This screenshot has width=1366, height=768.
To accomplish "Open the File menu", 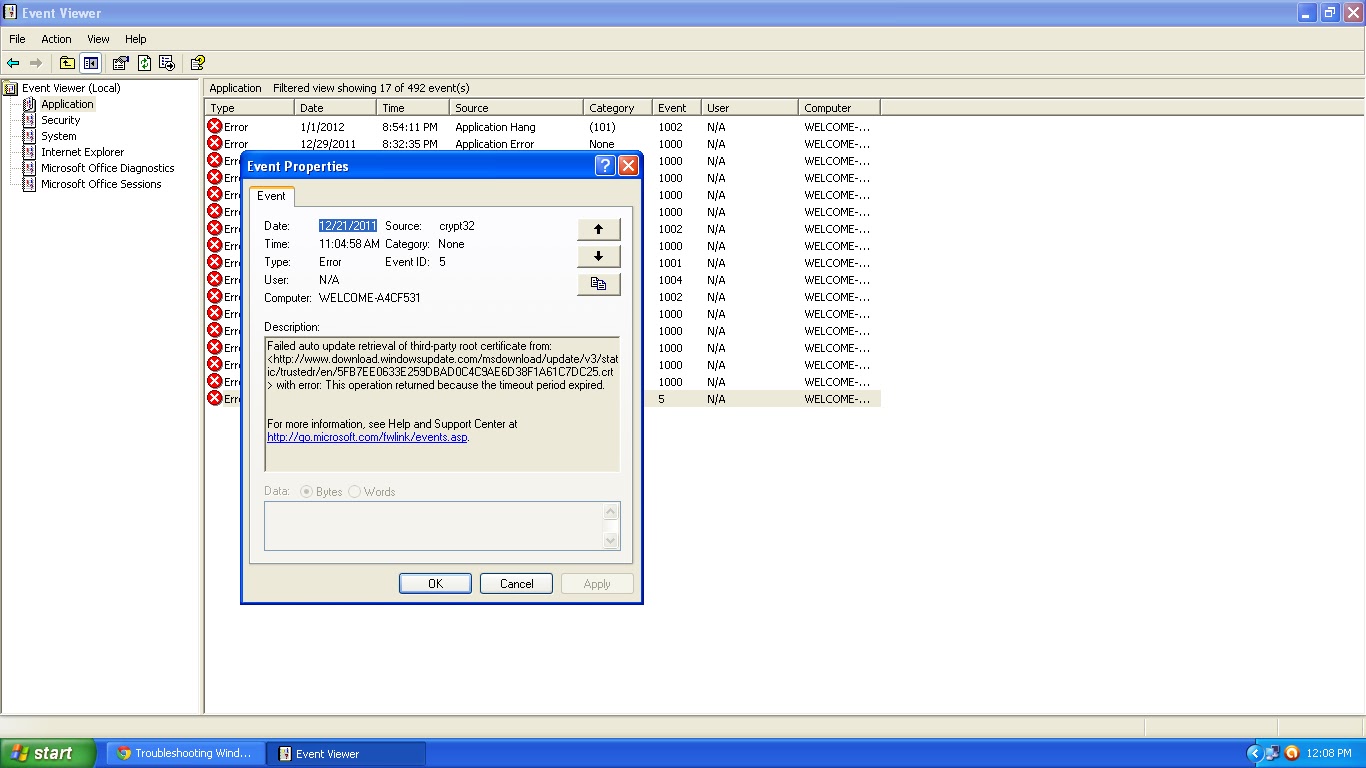I will [x=17, y=39].
